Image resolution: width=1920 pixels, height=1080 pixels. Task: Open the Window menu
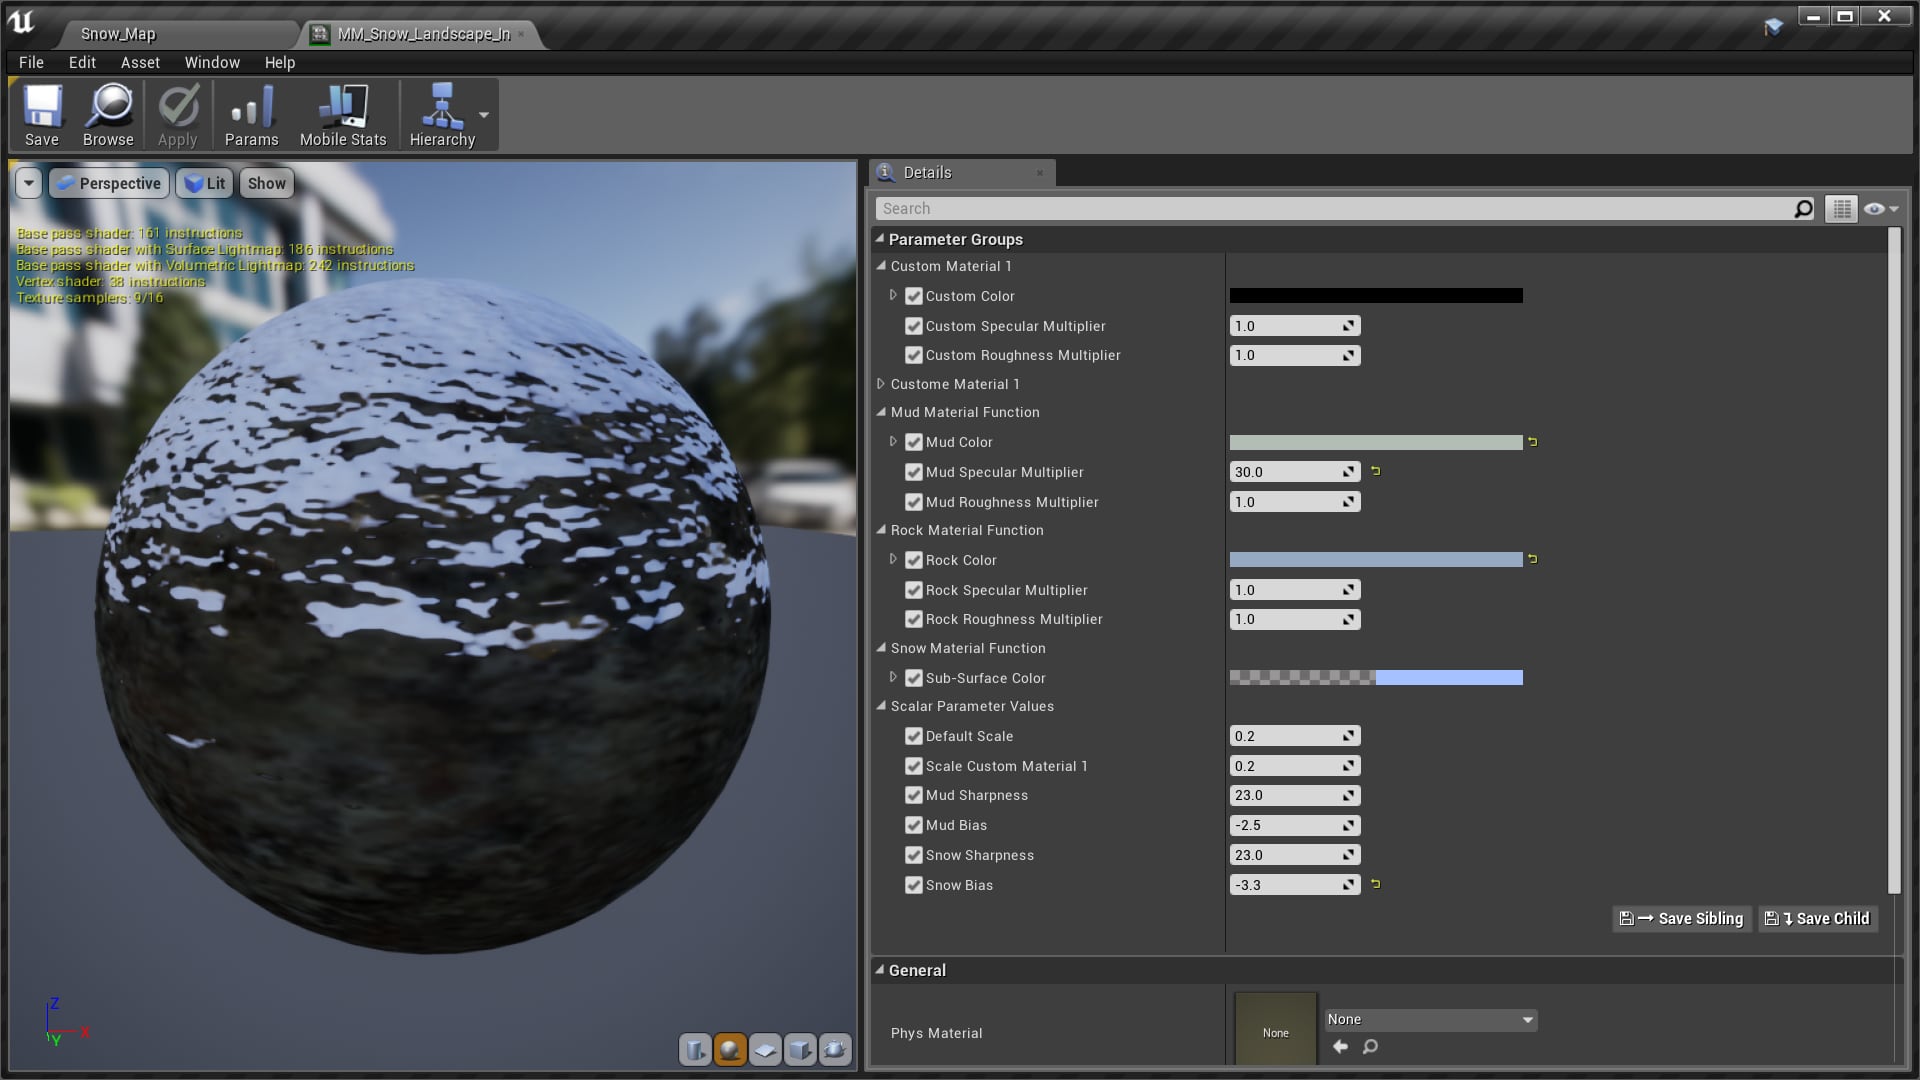pyautogui.click(x=212, y=62)
